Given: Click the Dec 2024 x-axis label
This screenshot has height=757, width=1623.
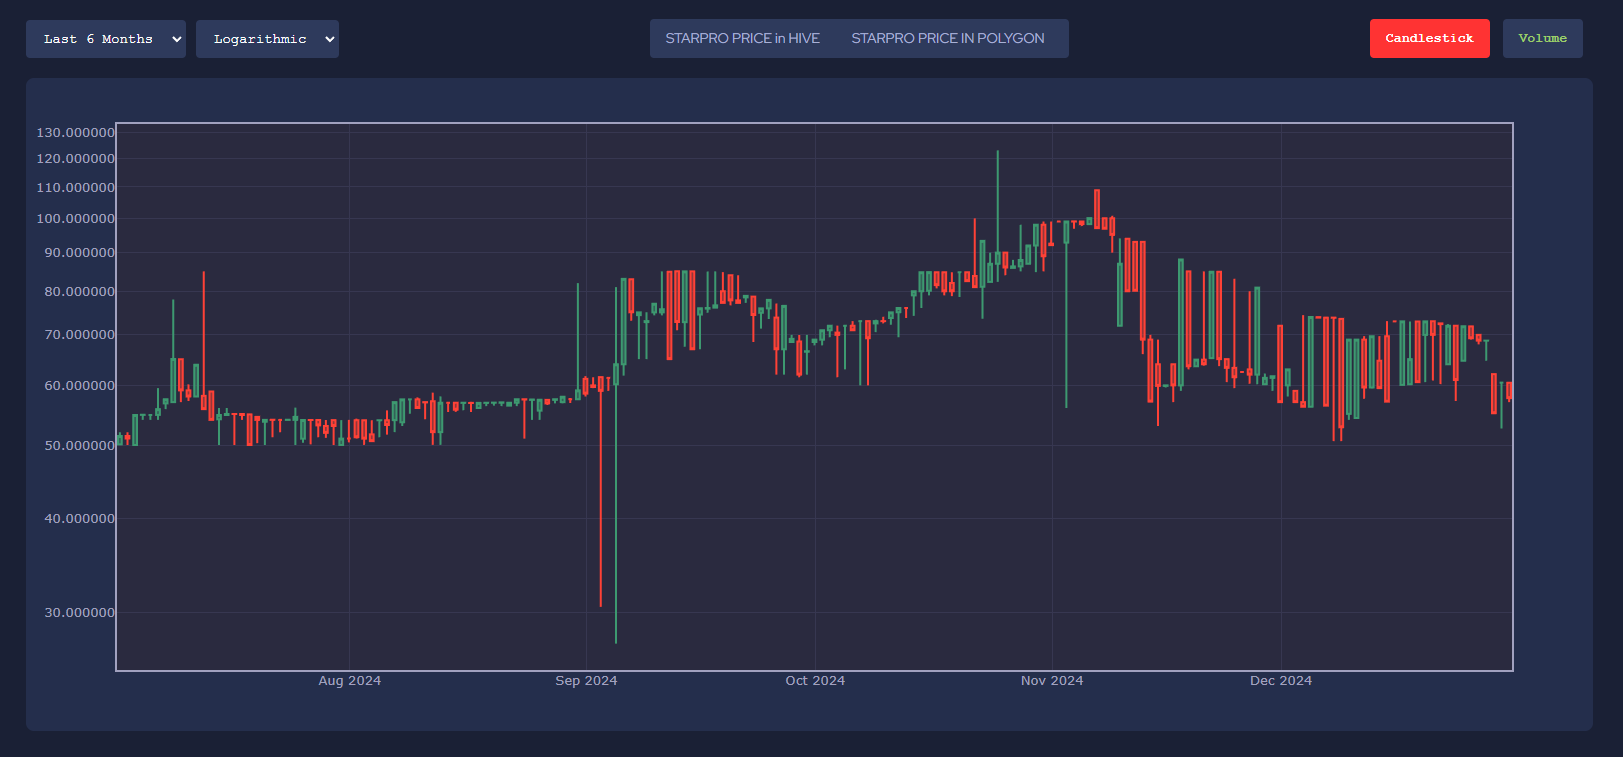Looking at the screenshot, I should [x=1281, y=681].
